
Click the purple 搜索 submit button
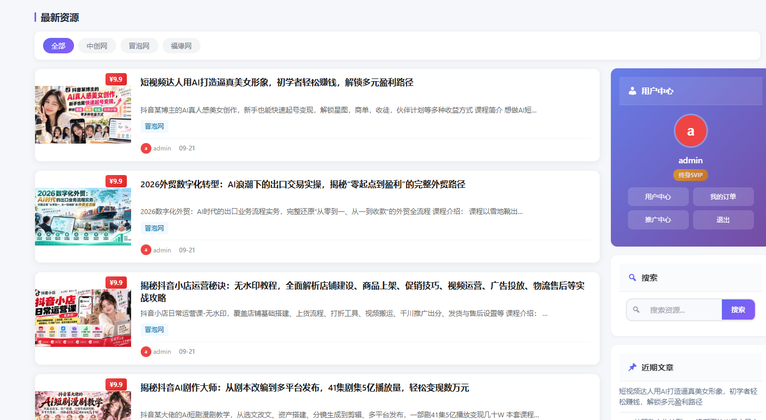(x=738, y=310)
